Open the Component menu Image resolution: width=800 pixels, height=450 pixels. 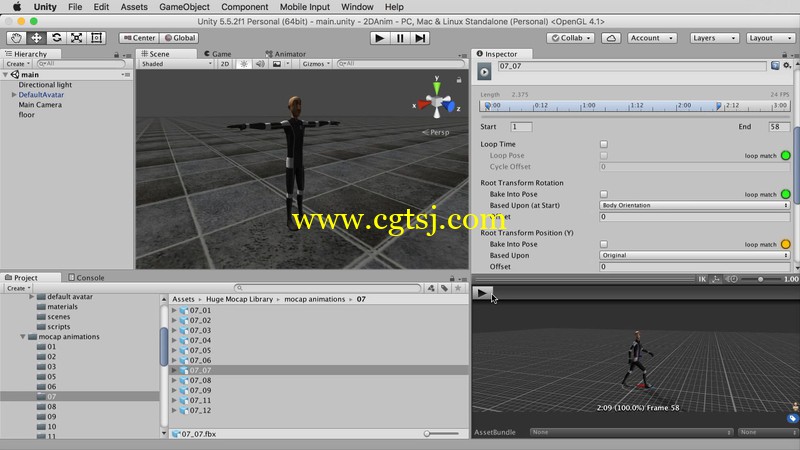(244, 7)
